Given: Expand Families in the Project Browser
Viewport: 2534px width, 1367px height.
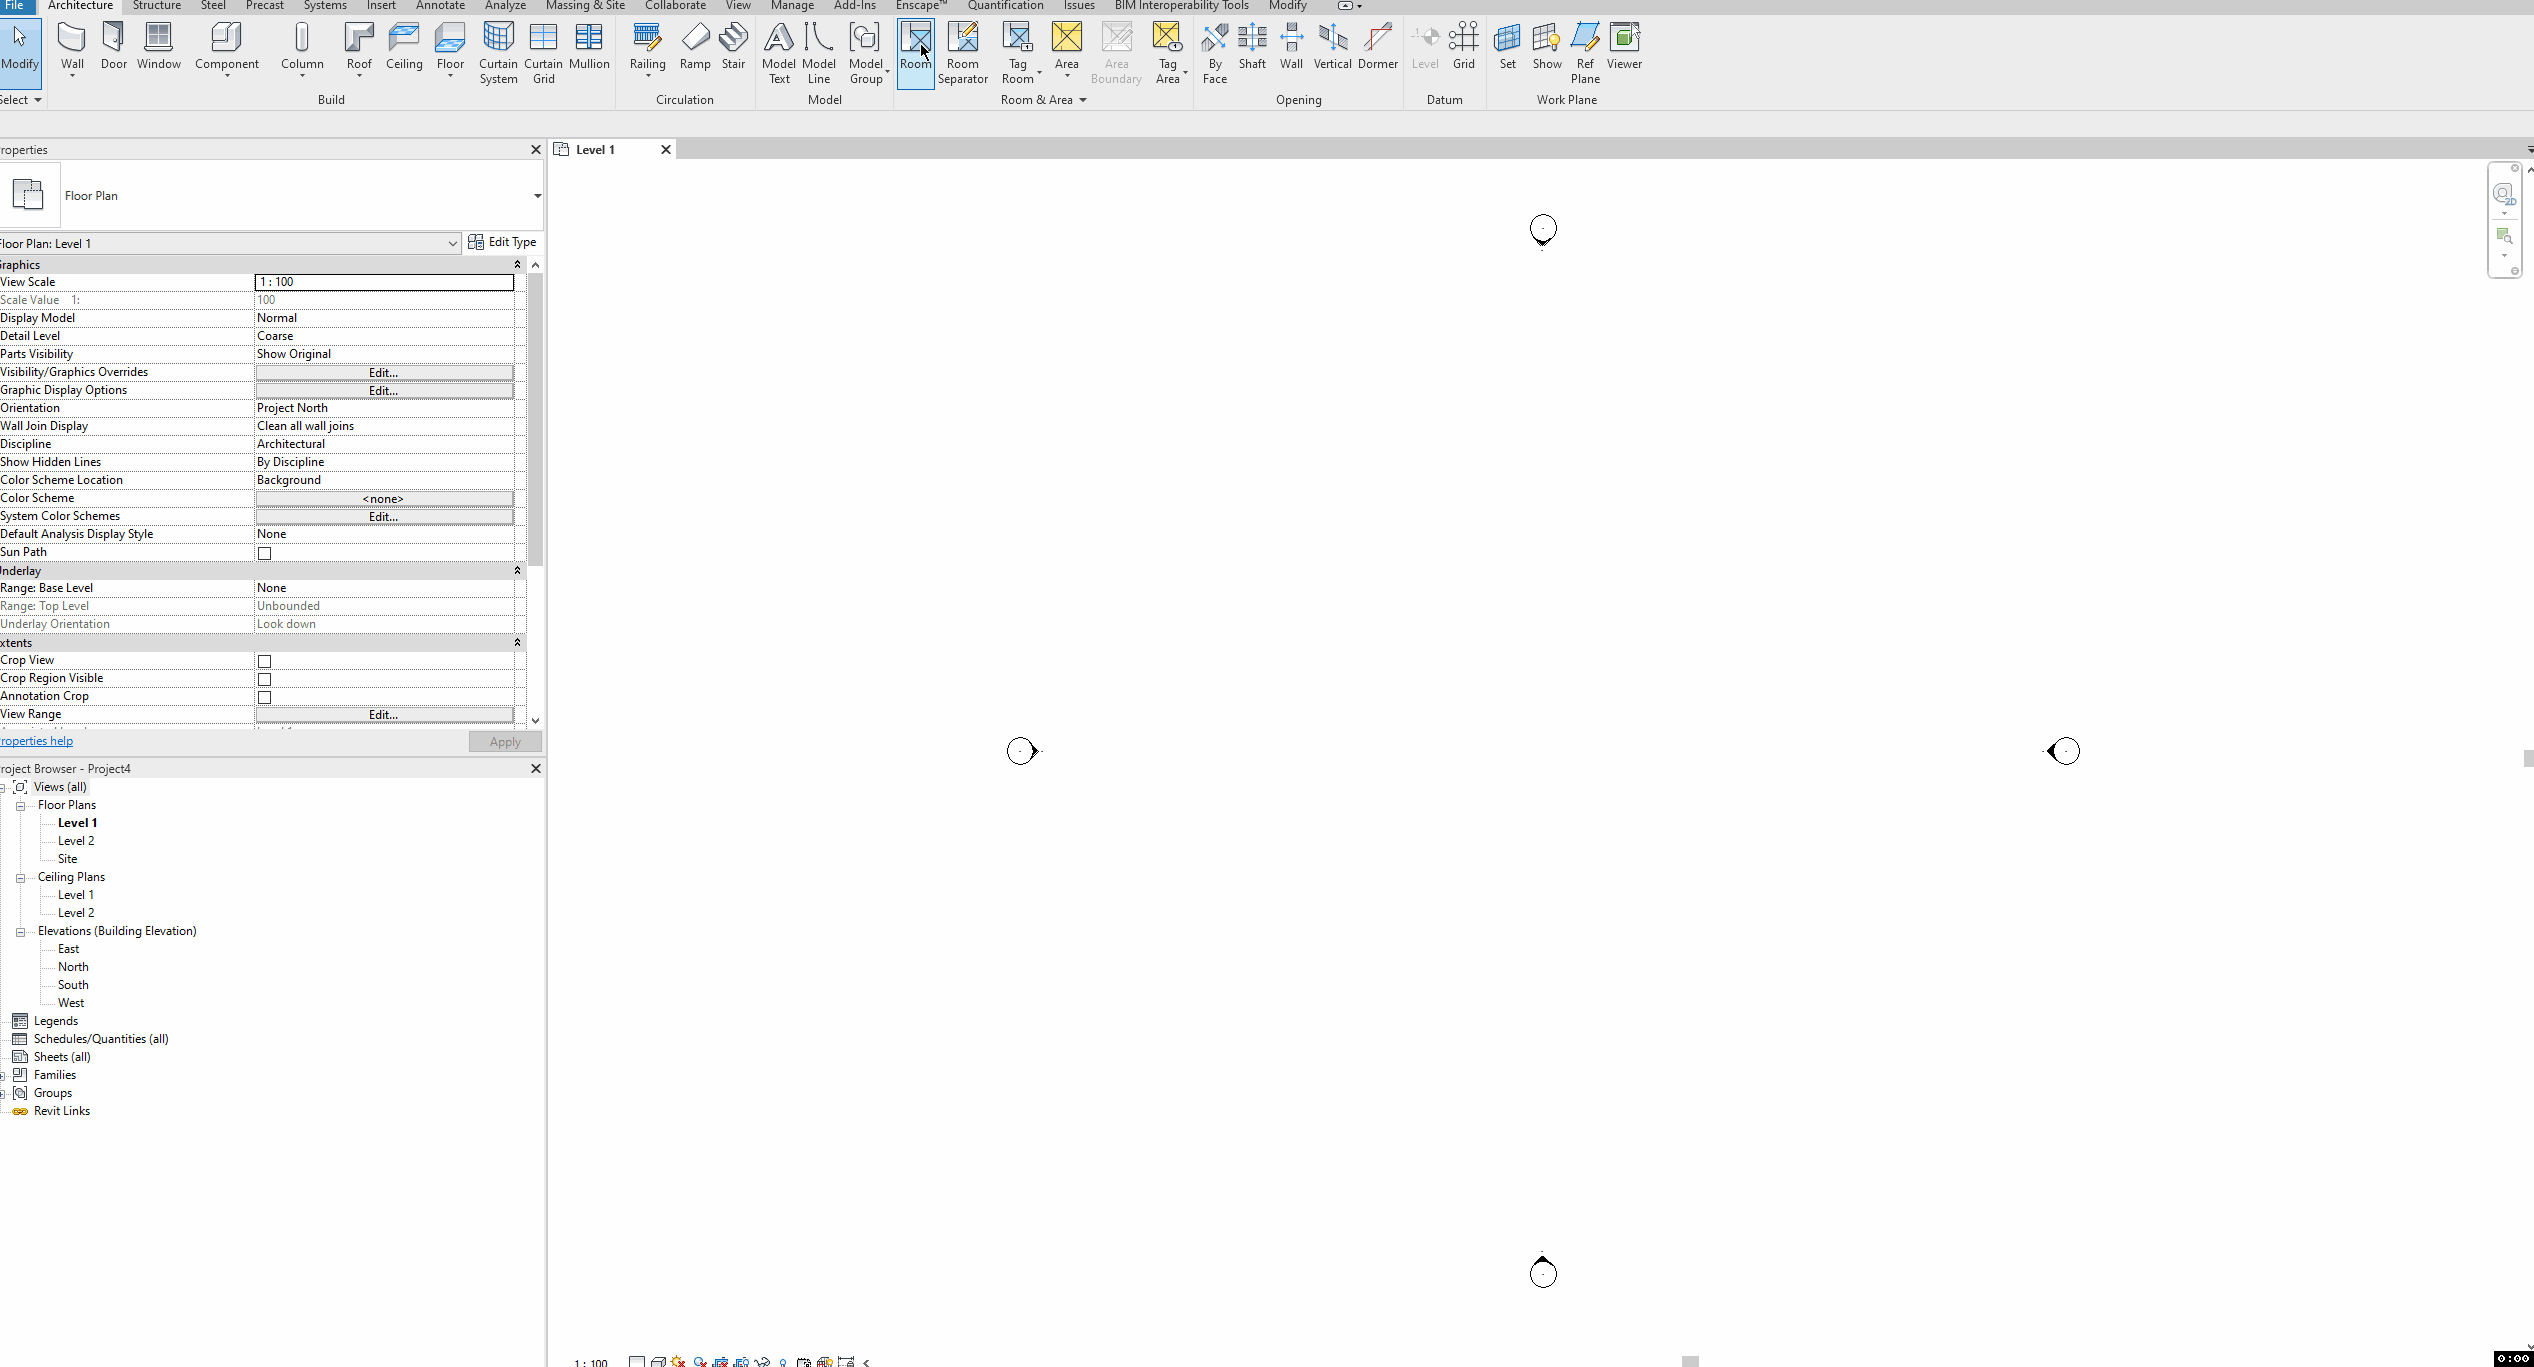Looking at the screenshot, I should (x=4, y=1074).
